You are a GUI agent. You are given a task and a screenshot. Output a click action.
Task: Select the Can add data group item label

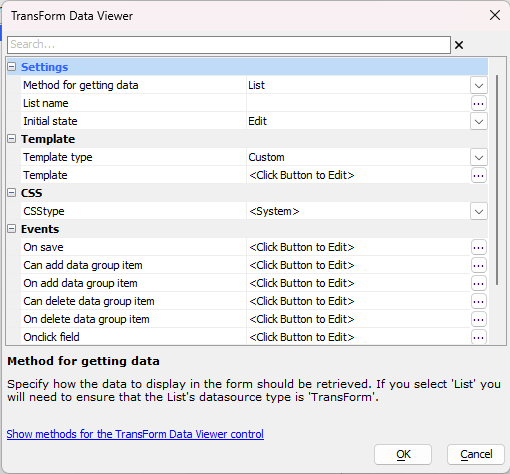[x=83, y=265]
